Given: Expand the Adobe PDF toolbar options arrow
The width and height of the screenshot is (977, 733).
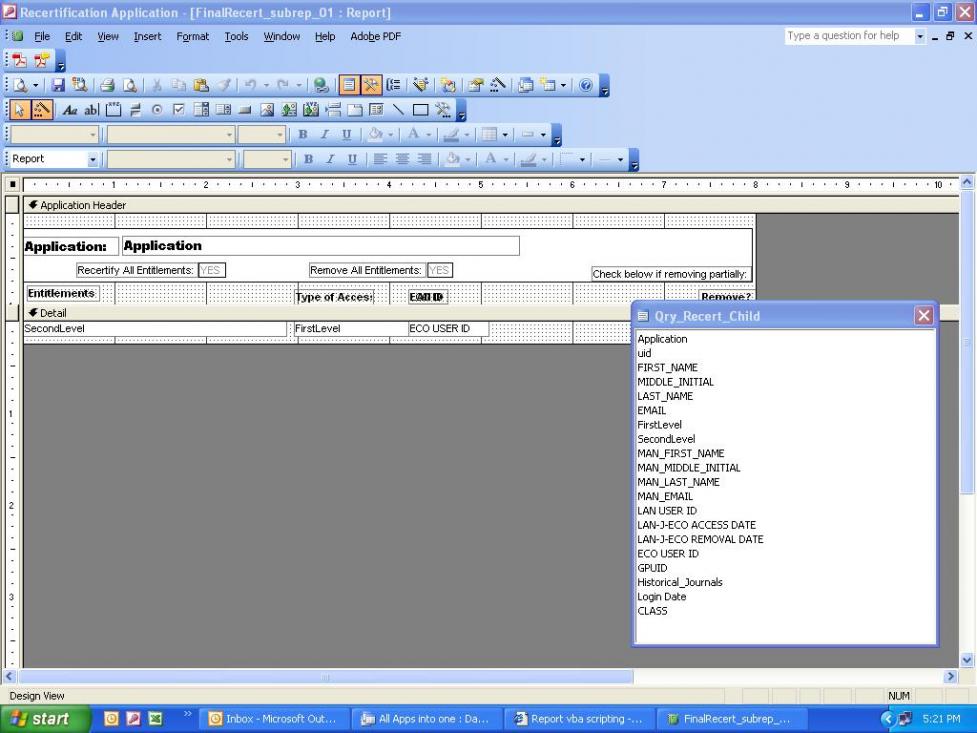Looking at the screenshot, I should (60, 61).
